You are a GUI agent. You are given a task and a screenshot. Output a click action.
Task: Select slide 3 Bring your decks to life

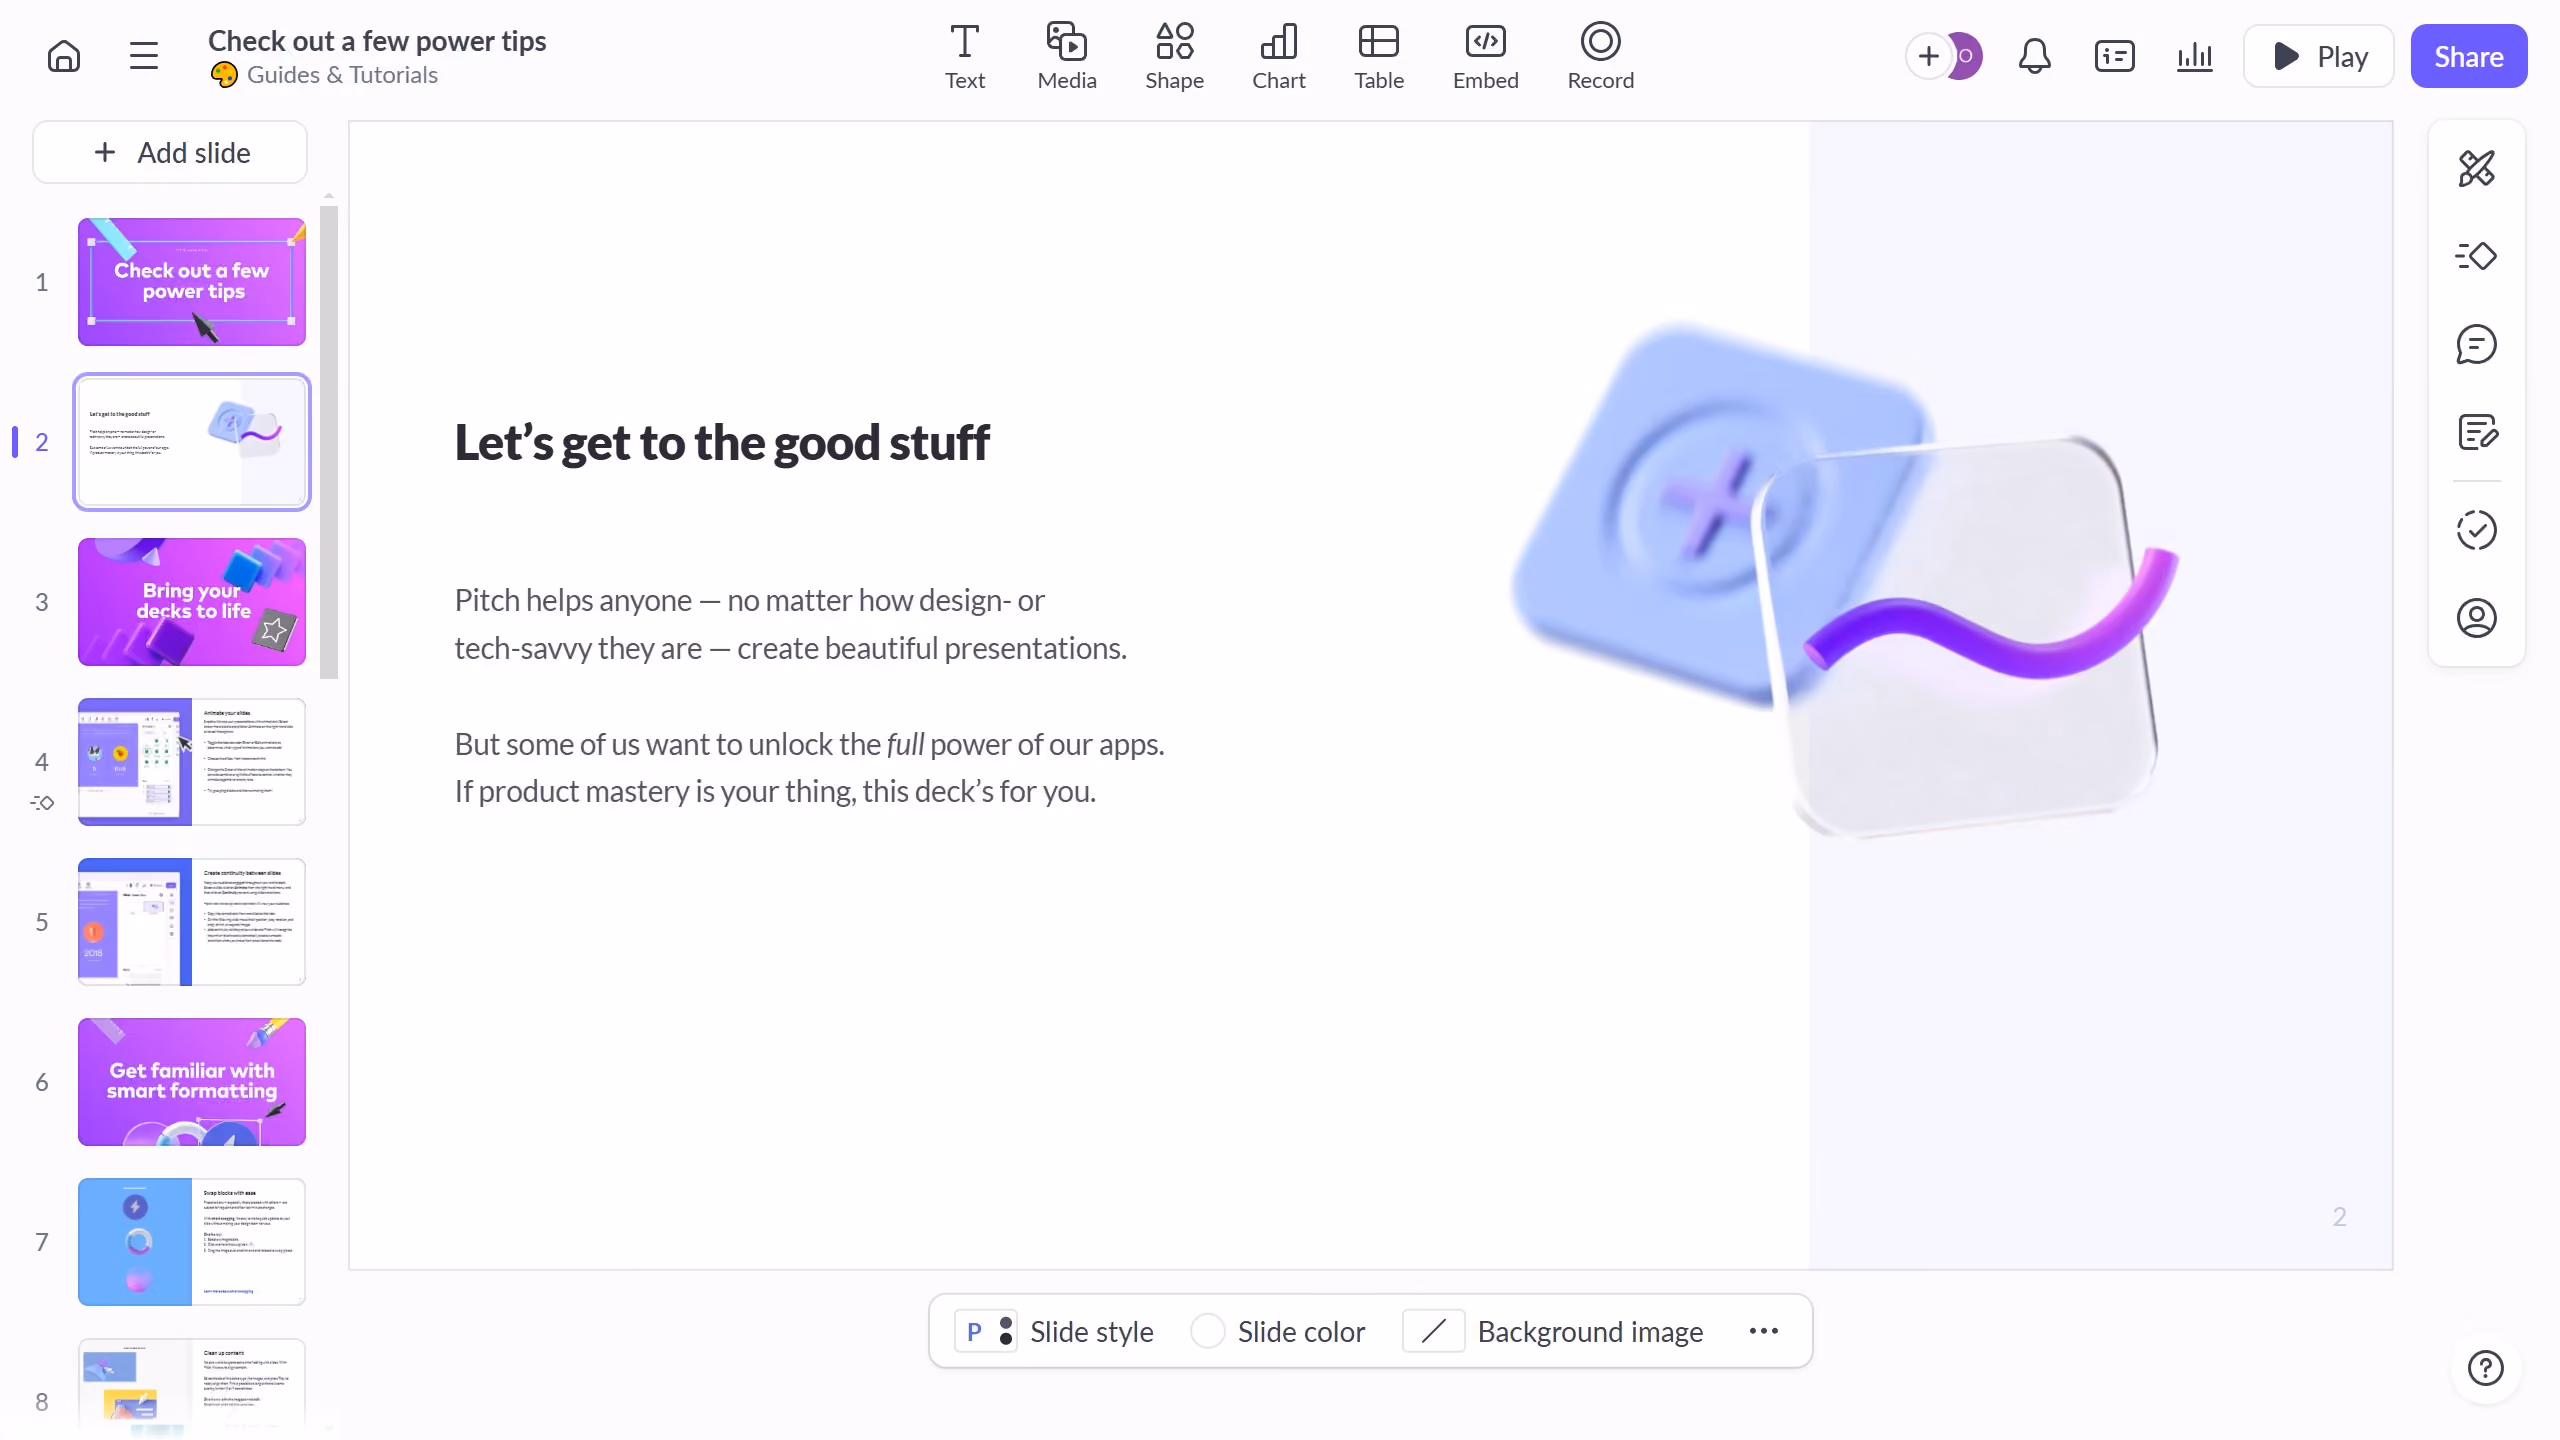pos(192,602)
